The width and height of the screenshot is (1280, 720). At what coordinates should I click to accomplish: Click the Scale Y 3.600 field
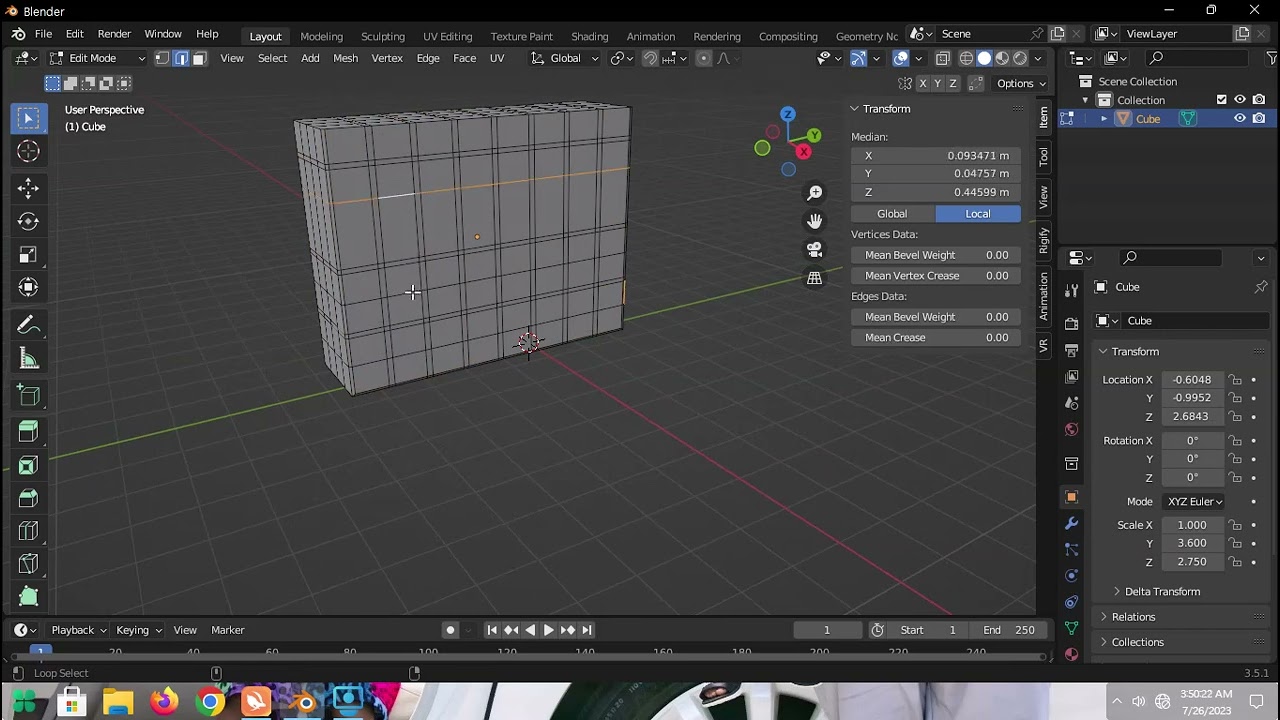pos(1192,543)
